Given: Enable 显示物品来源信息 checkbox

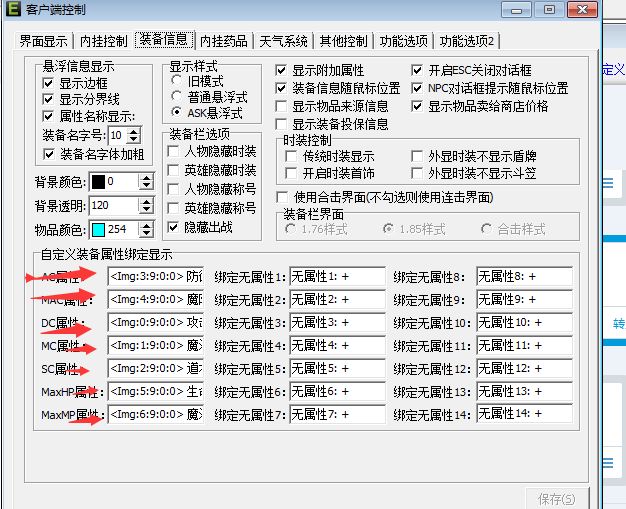Looking at the screenshot, I should tap(281, 106).
